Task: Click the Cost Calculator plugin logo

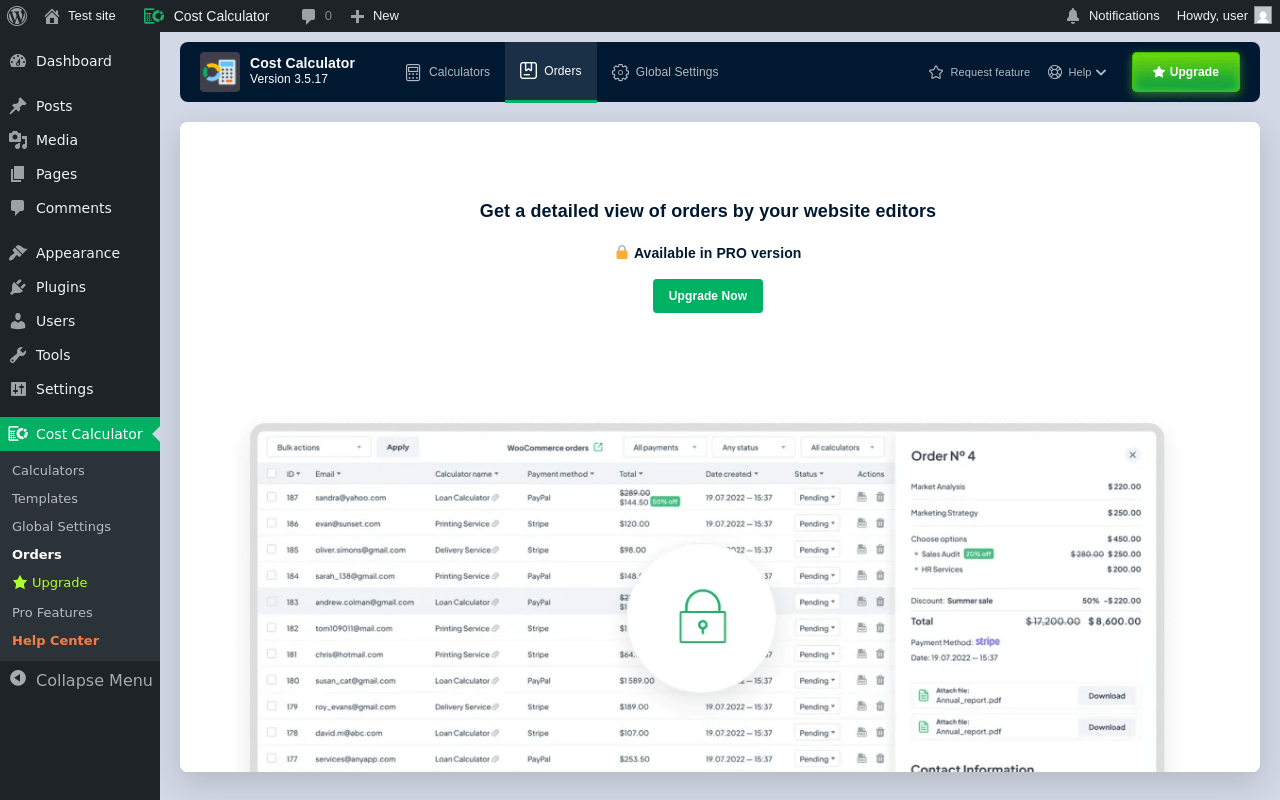Action: [220, 72]
